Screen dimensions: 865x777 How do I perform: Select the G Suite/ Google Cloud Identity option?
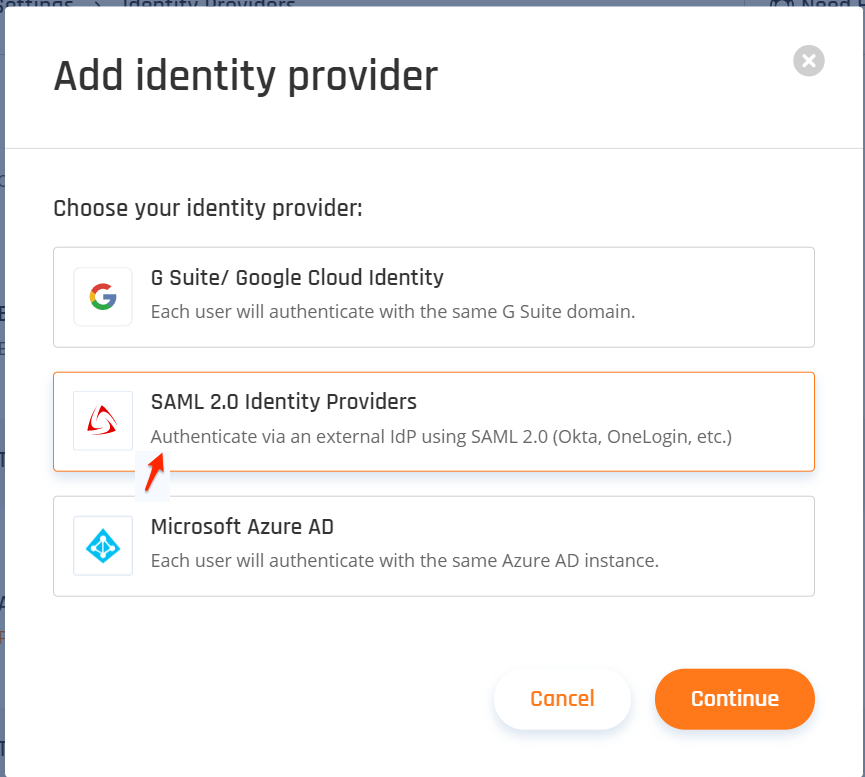pyautogui.click(x=433, y=296)
